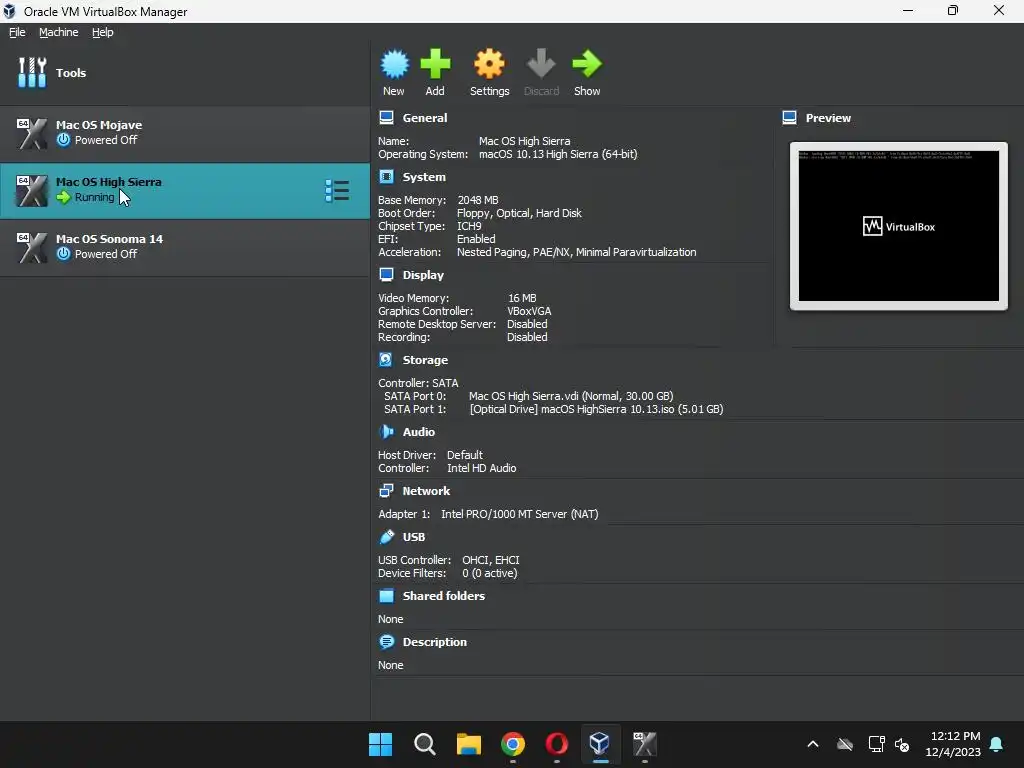The height and width of the screenshot is (768, 1024).
Task: Click the Display section heading
Action: (x=423, y=275)
